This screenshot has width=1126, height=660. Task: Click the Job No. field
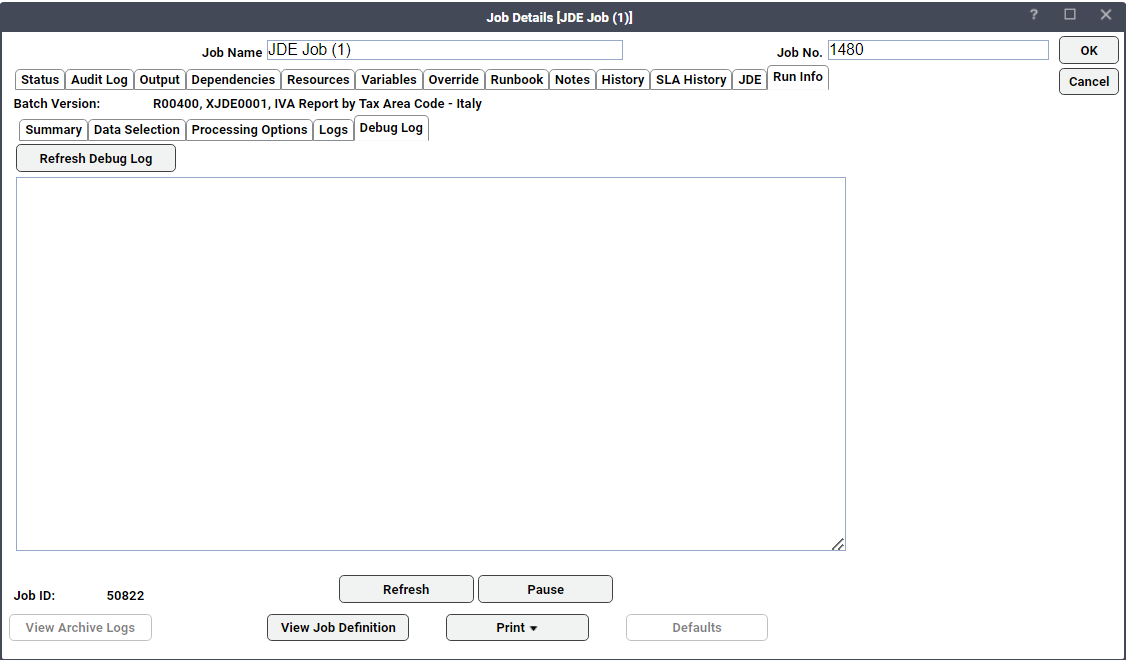coord(938,50)
